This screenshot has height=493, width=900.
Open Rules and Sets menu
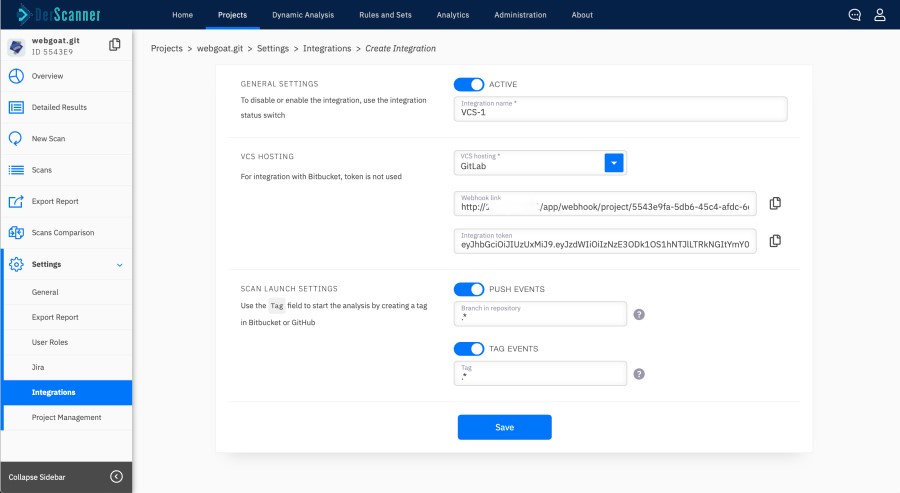385,15
